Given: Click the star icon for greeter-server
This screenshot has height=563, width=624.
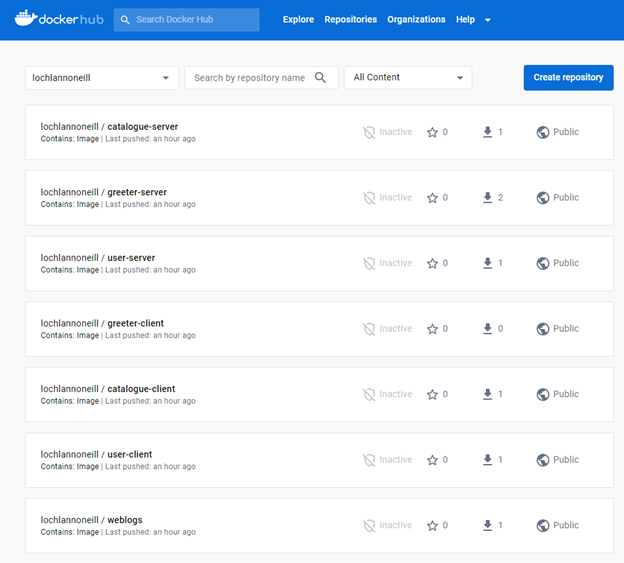Looking at the screenshot, I should 432,198.
